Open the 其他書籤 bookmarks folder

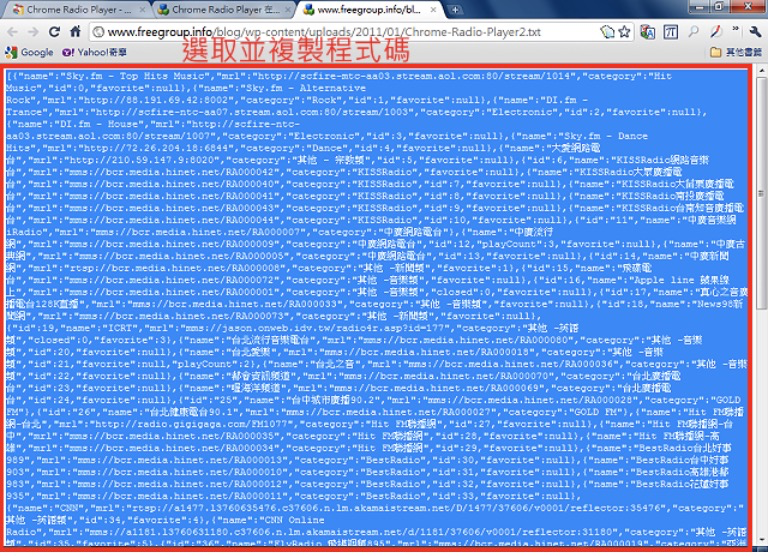coord(736,52)
